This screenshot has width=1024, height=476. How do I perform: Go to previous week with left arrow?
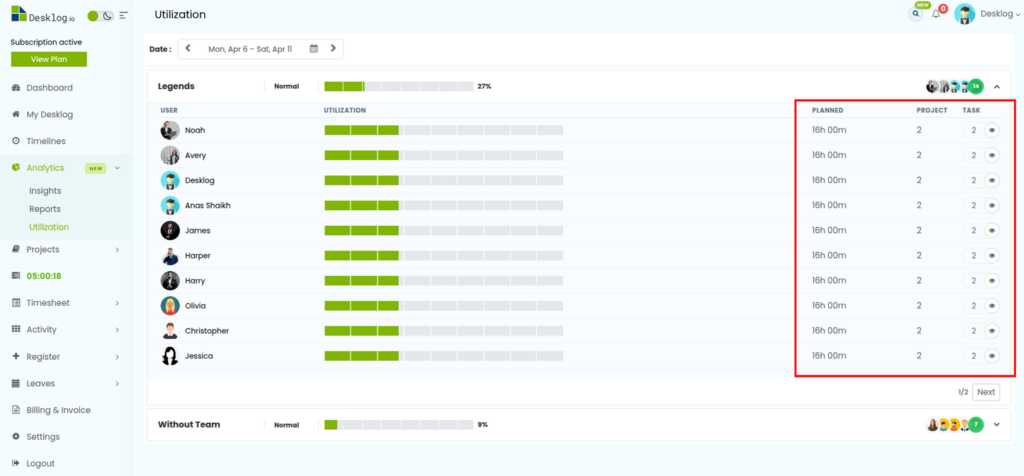(188, 48)
